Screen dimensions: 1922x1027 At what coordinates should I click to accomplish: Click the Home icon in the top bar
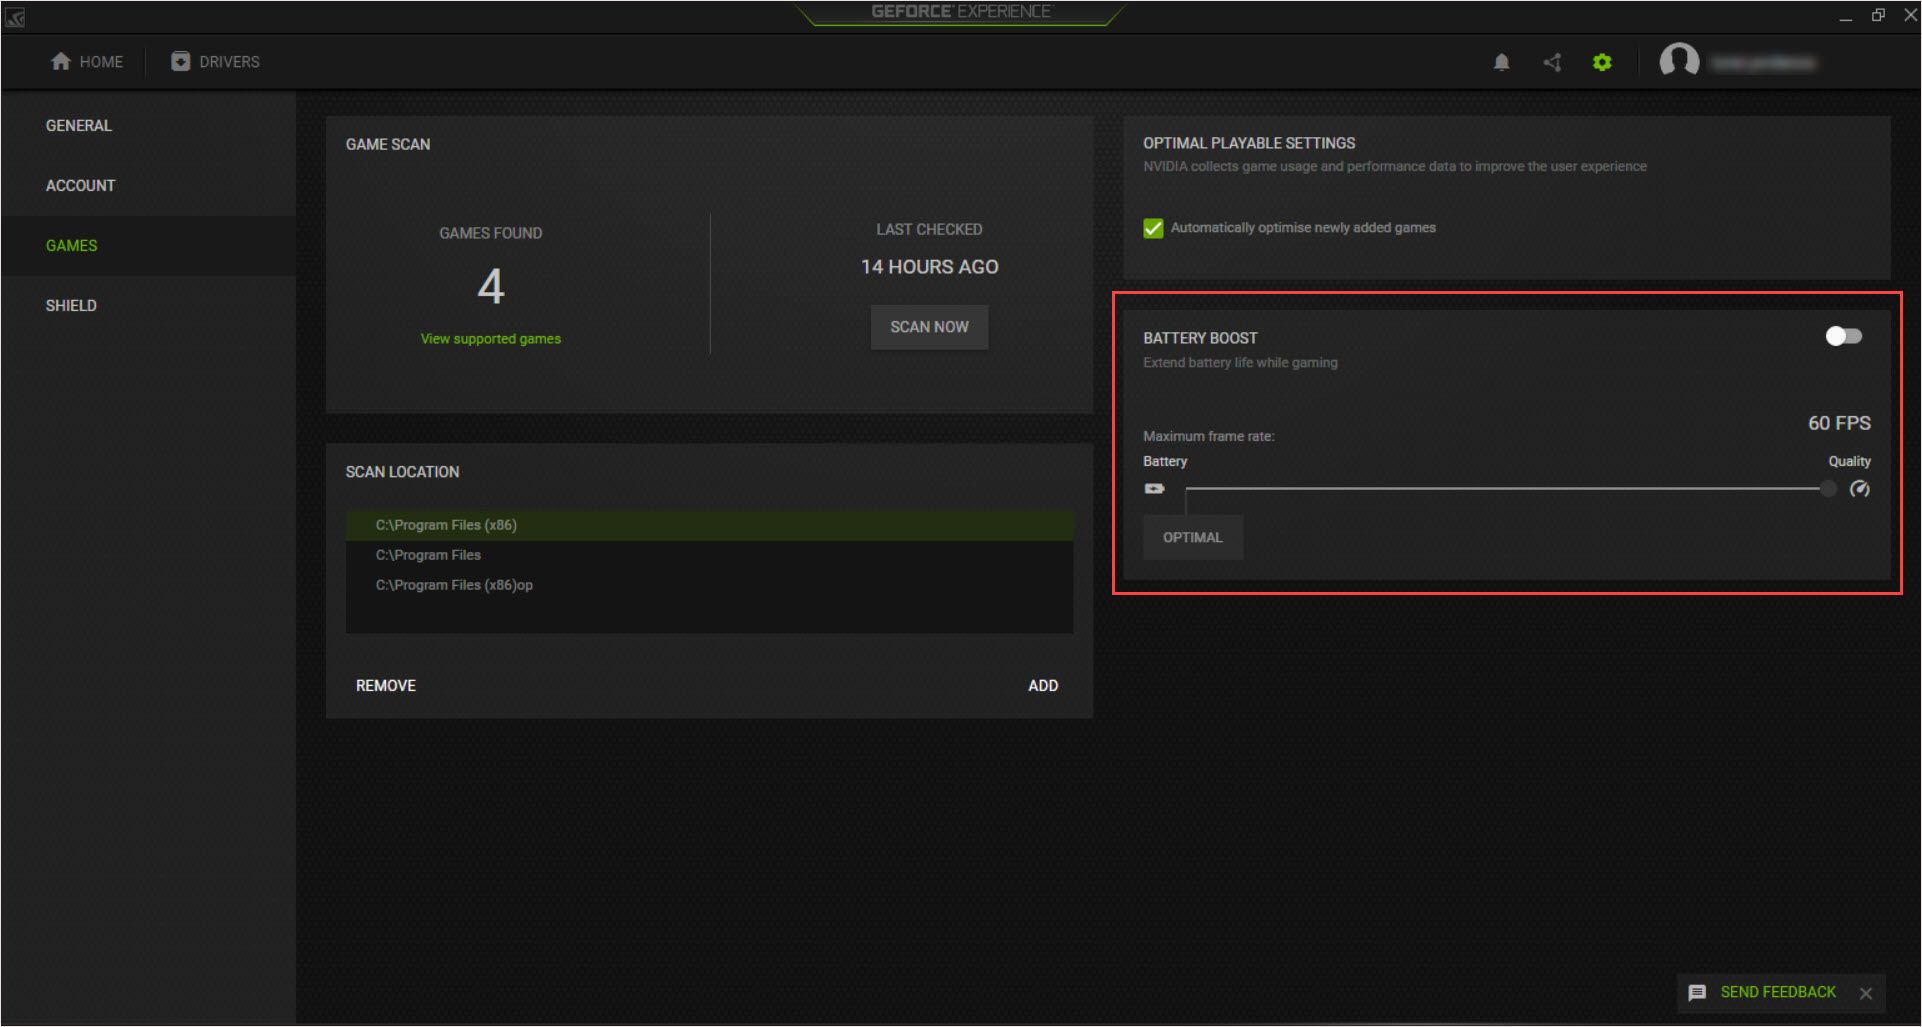coord(59,61)
